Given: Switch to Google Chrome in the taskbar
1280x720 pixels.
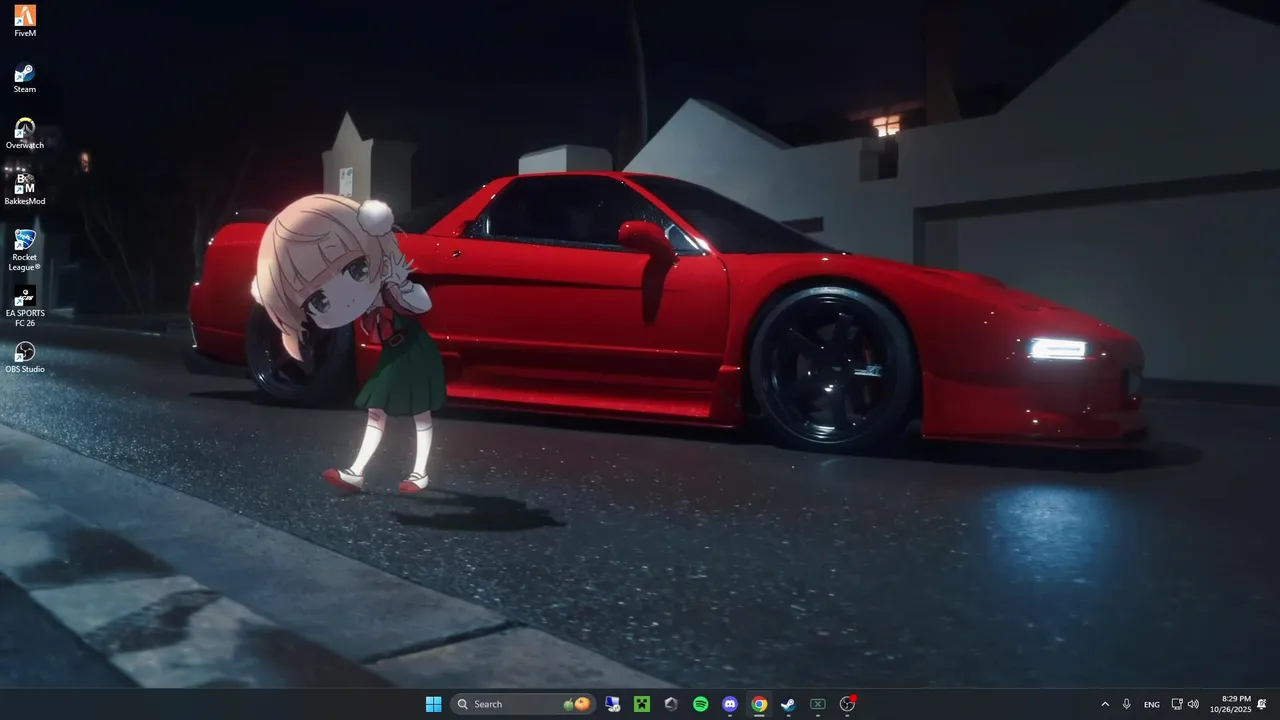Looking at the screenshot, I should point(759,704).
